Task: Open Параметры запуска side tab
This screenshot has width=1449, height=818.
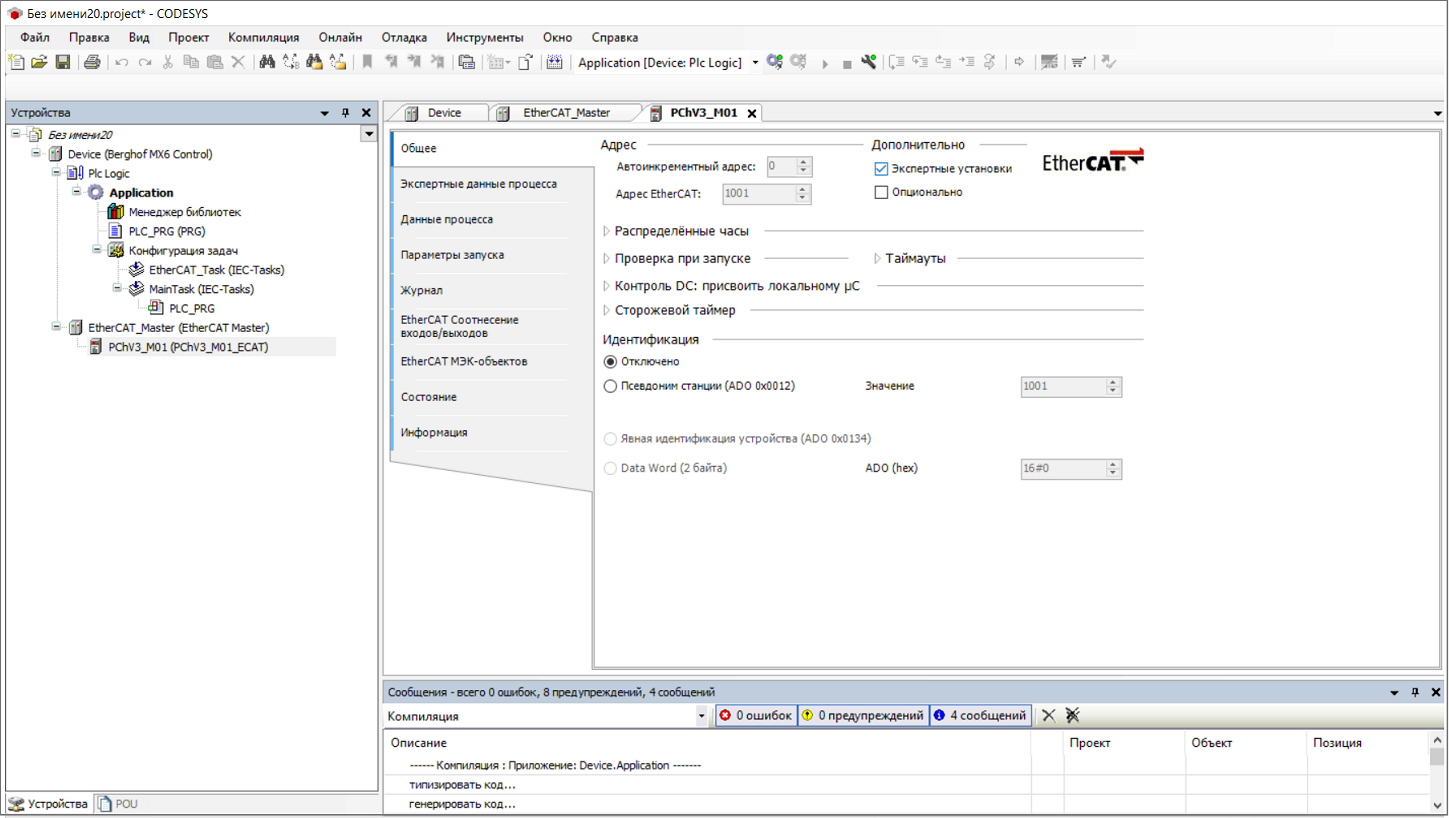Action: [x=452, y=255]
